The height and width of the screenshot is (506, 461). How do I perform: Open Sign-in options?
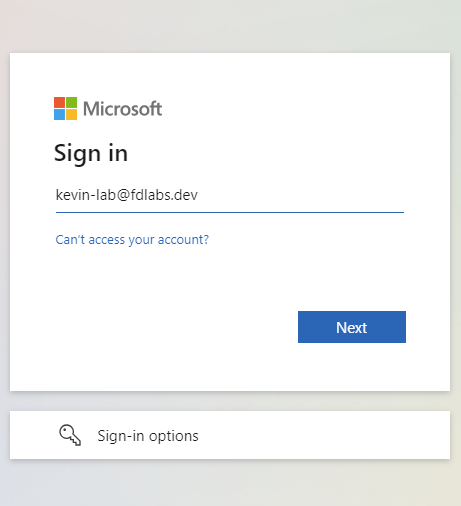click(x=230, y=435)
